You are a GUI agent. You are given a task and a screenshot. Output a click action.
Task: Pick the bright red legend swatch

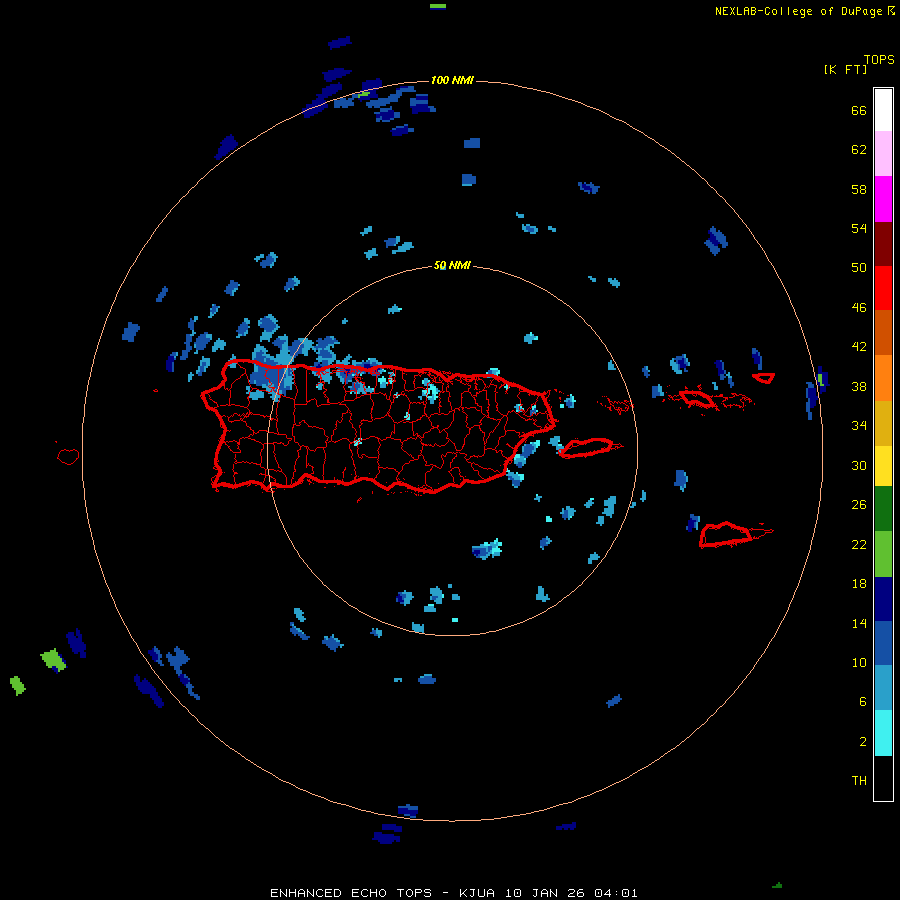[883, 288]
